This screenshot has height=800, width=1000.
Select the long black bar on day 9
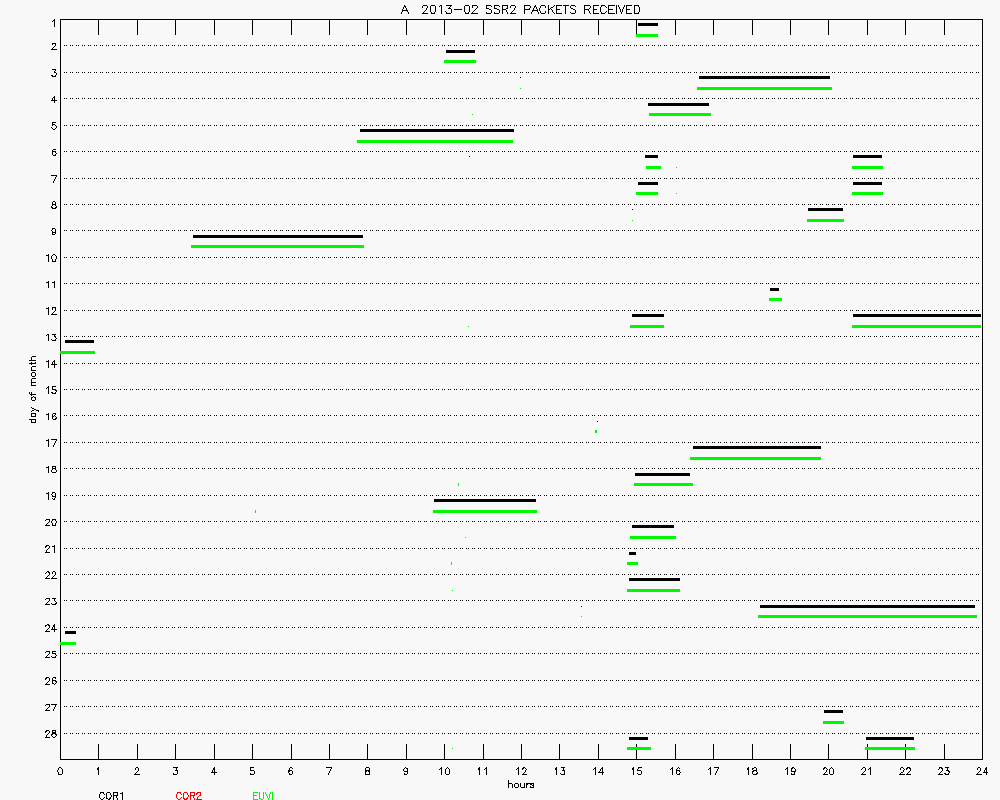[x=277, y=236]
